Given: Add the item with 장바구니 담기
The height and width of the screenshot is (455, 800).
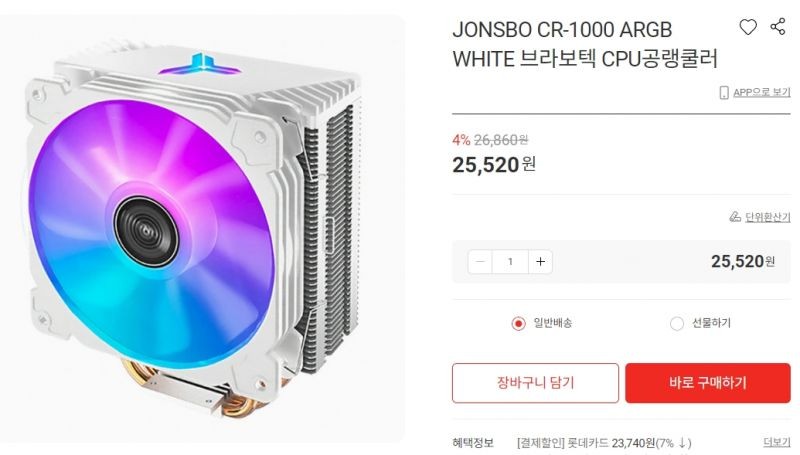Looking at the screenshot, I should pyautogui.click(x=535, y=383).
